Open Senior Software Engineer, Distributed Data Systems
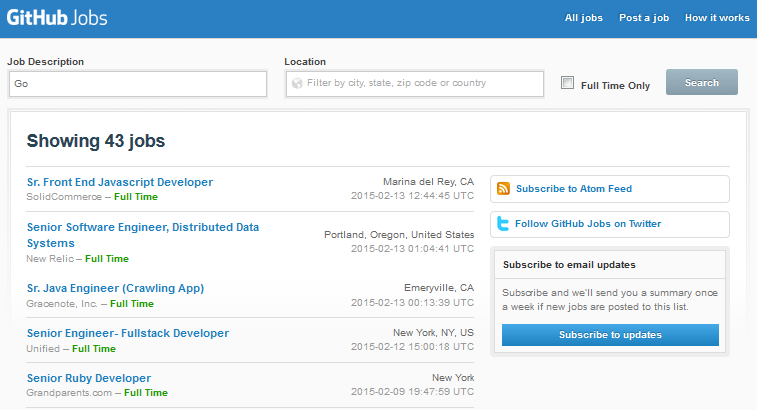 point(143,235)
